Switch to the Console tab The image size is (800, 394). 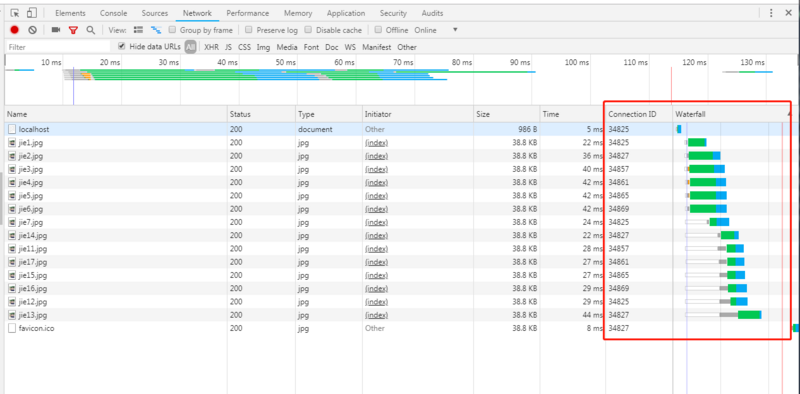pyautogui.click(x=114, y=13)
